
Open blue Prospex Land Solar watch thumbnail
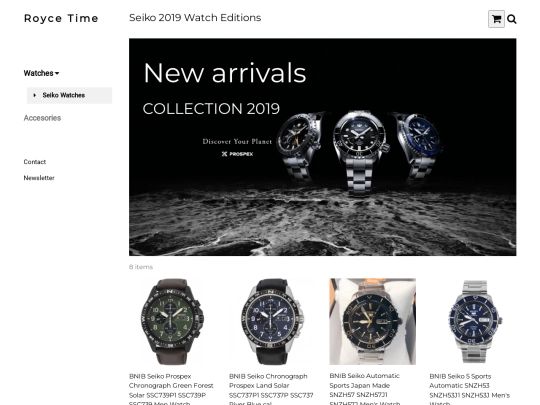(x=272, y=321)
